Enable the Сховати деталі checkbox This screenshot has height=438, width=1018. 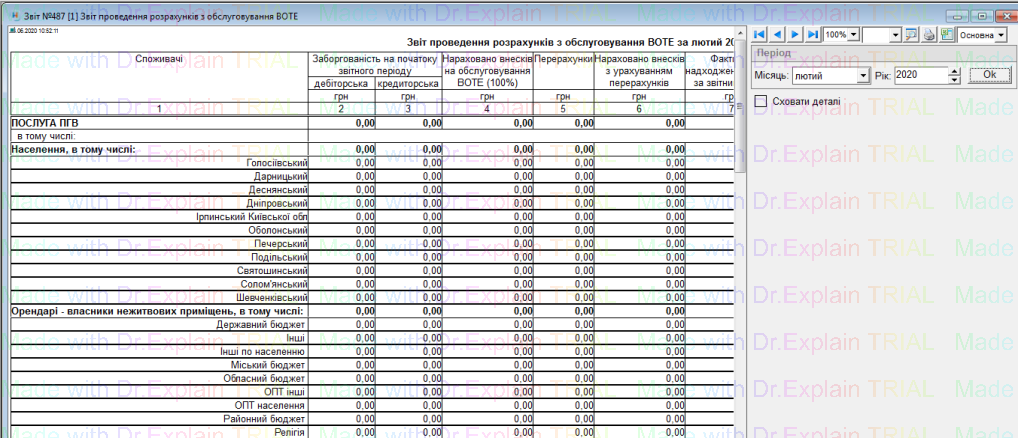[762, 101]
